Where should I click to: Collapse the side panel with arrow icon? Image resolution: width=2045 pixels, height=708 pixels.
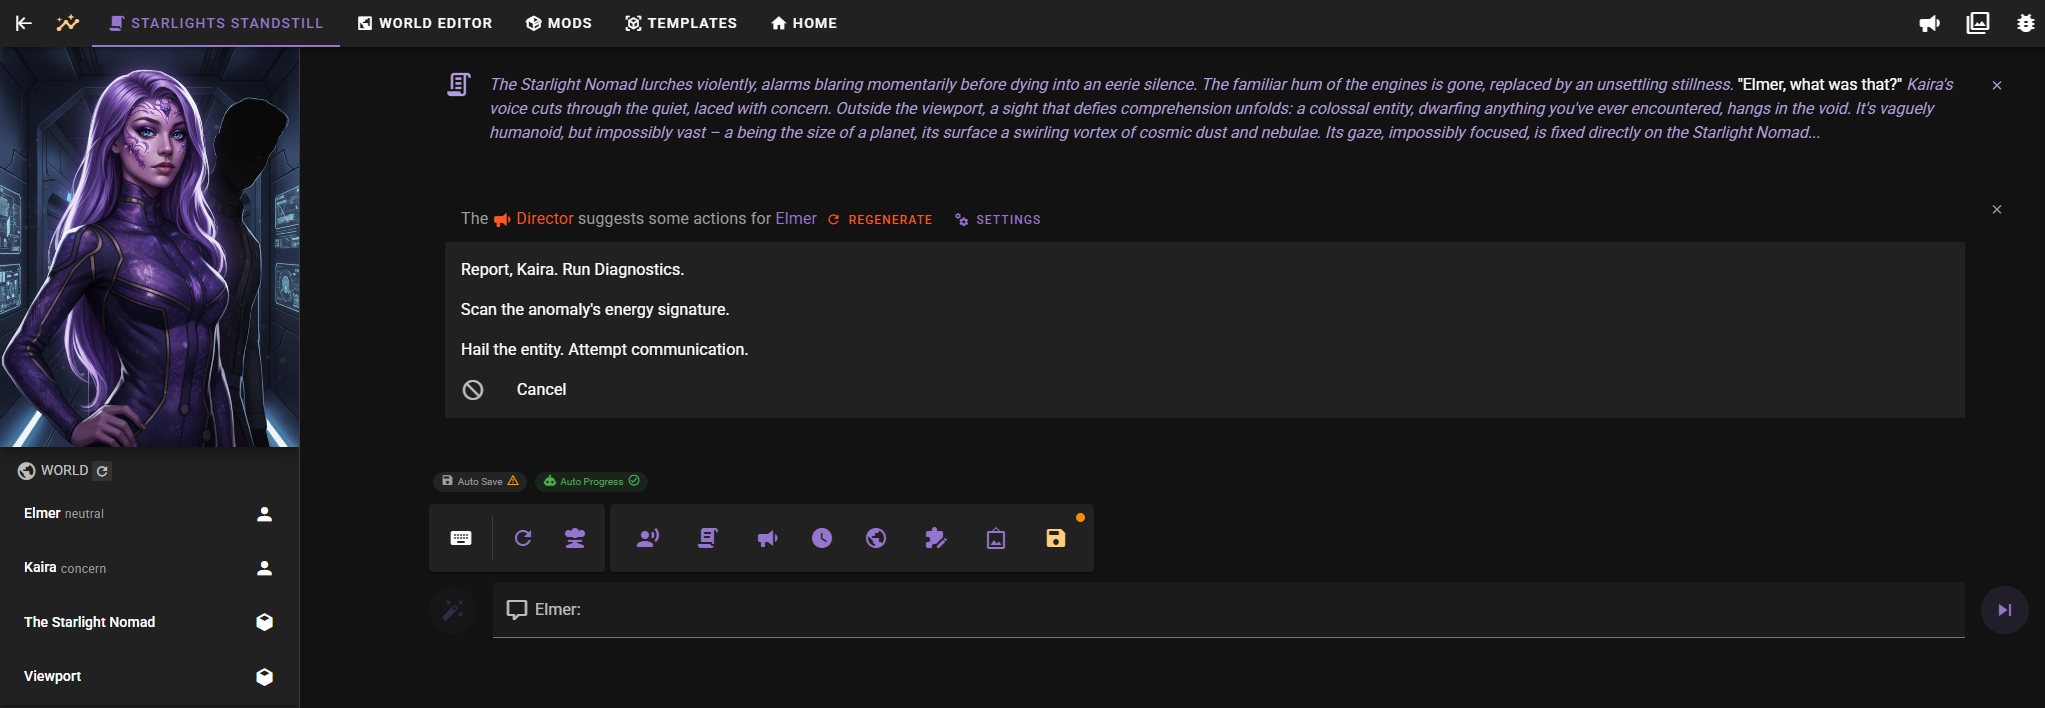24,23
